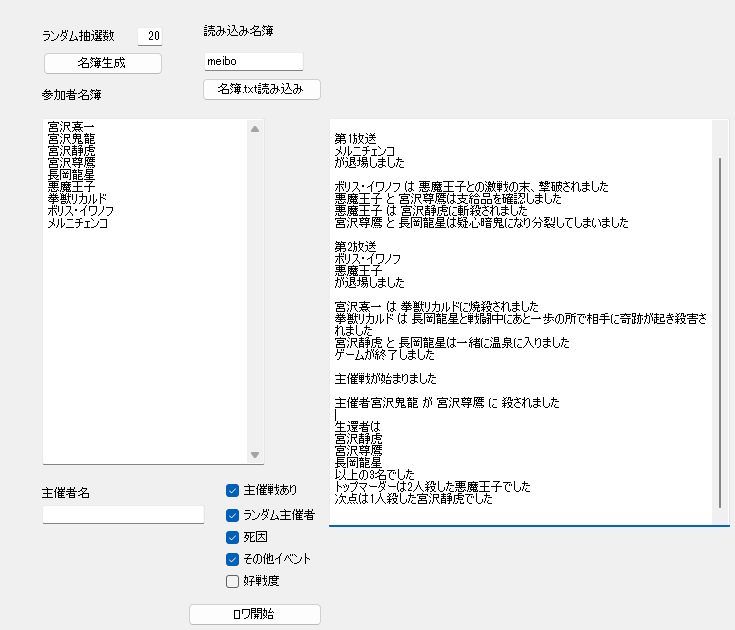Click the 第1放送 line in the log
735x630 pixels.
pos(356,138)
